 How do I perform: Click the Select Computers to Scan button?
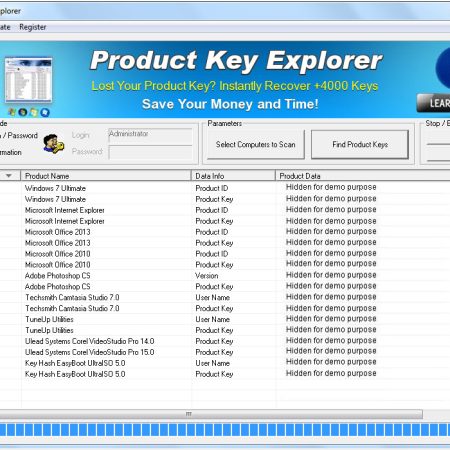(256, 144)
